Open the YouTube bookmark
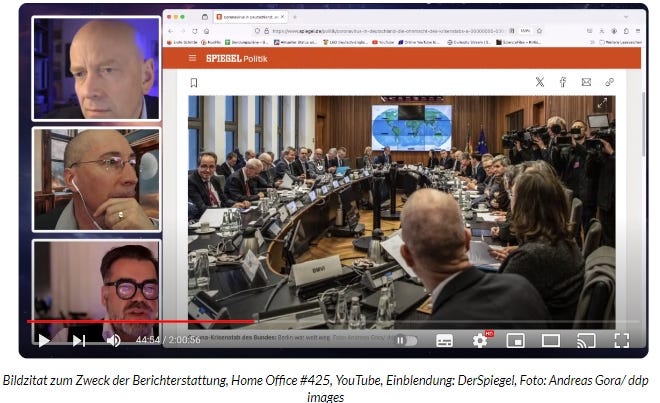The image size is (660, 403). point(383,43)
